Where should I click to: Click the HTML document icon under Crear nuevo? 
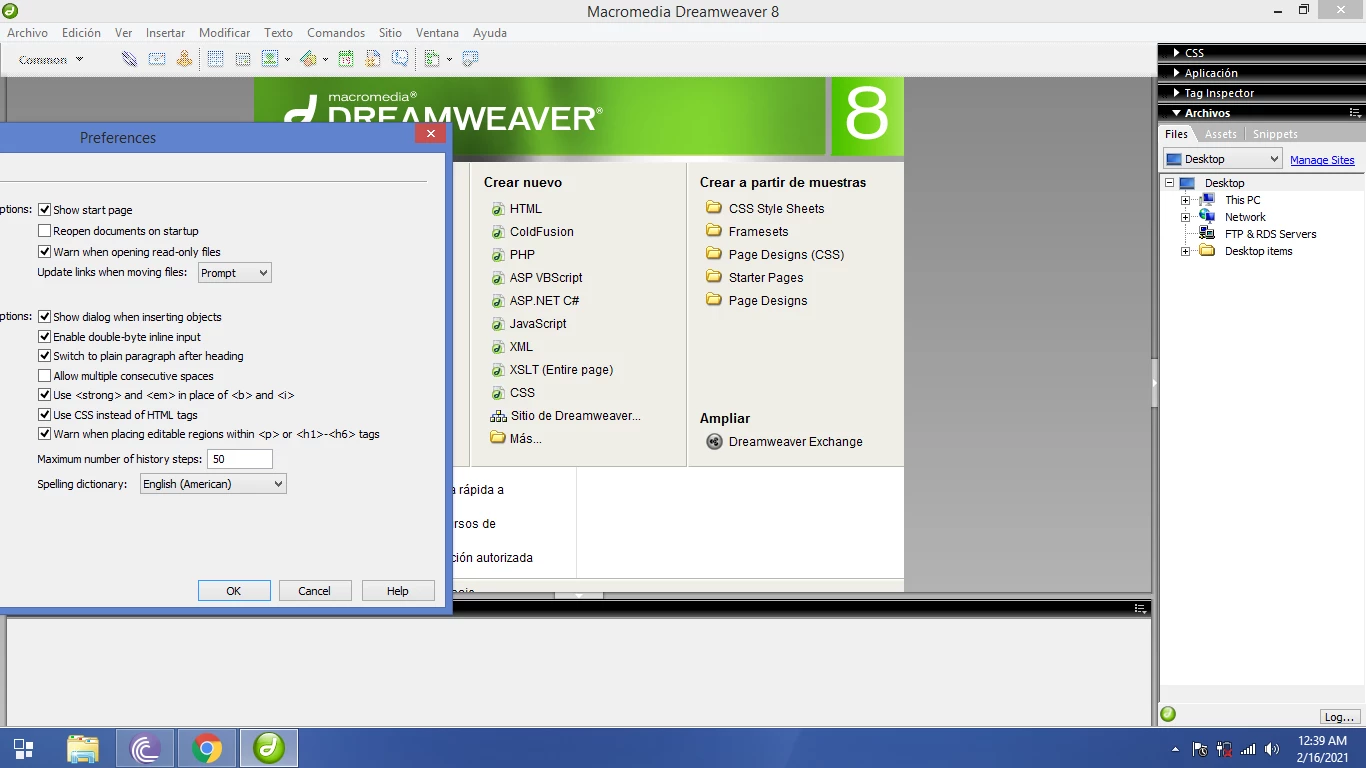498,209
